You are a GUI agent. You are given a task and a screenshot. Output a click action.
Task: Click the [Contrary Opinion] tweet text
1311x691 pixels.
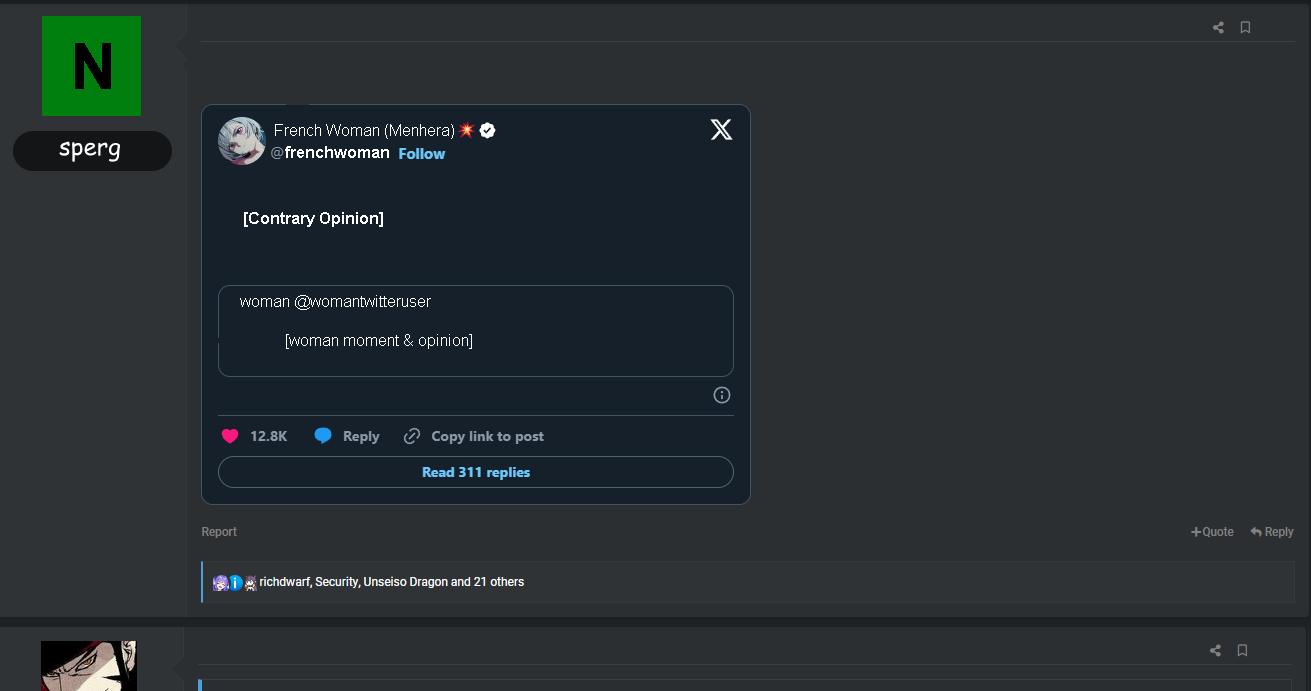[313, 218]
